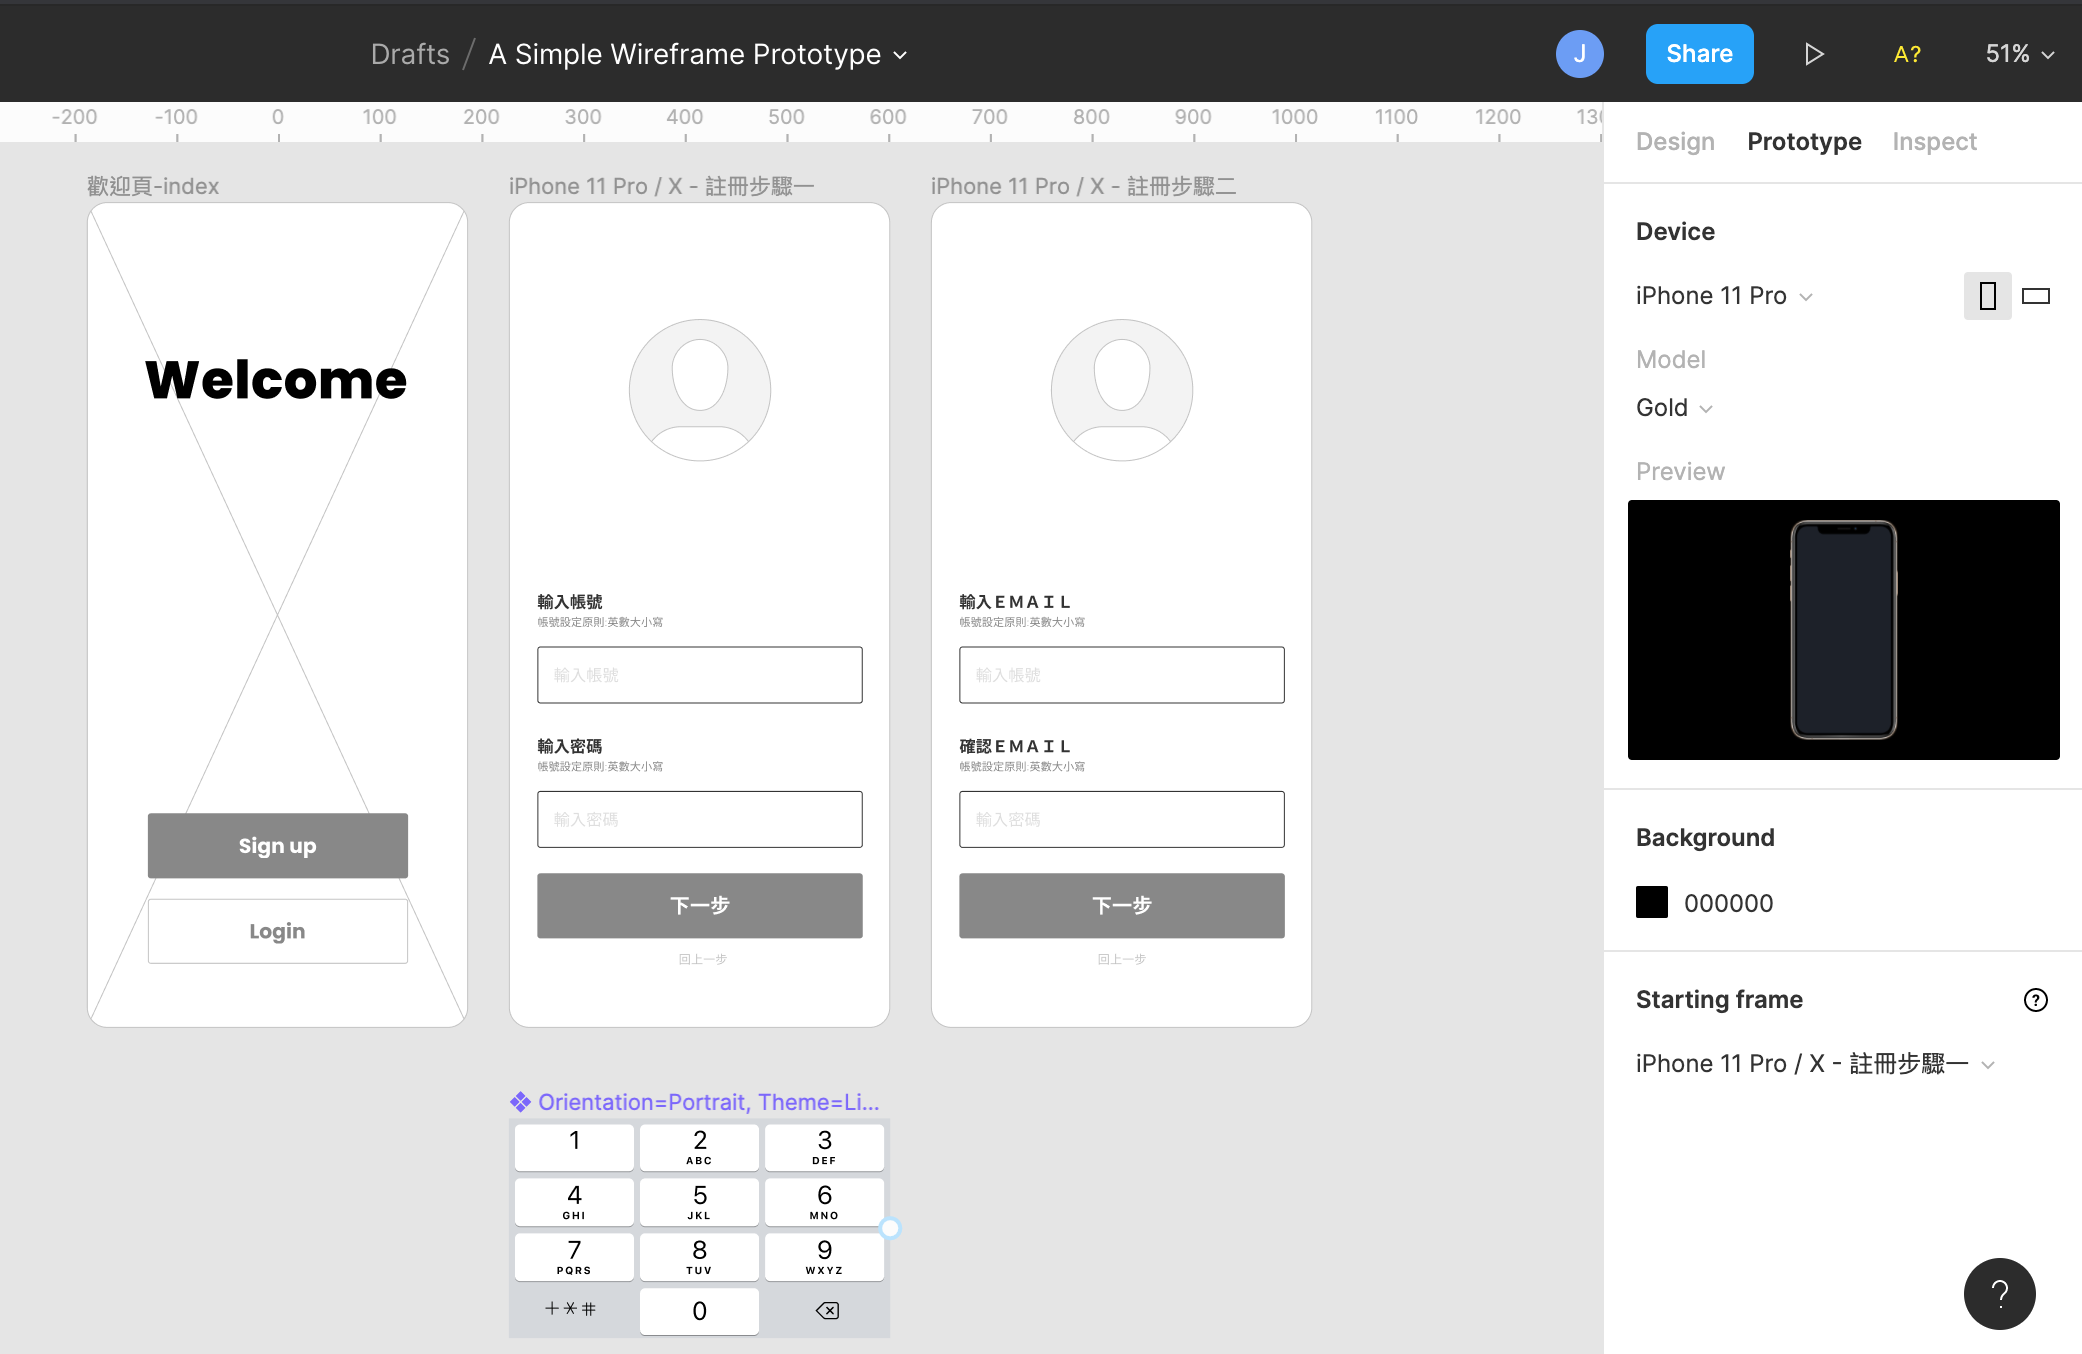
Task: Click the device preview thumbnail
Action: click(1843, 630)
